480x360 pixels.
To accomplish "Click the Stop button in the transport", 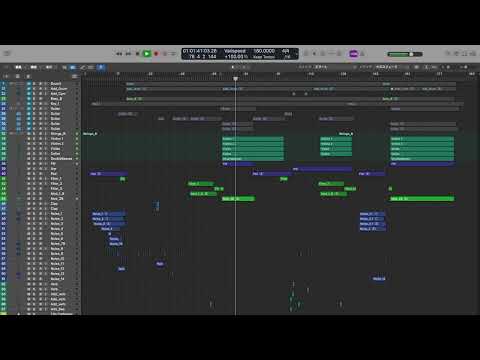I will tap(137, 54).
